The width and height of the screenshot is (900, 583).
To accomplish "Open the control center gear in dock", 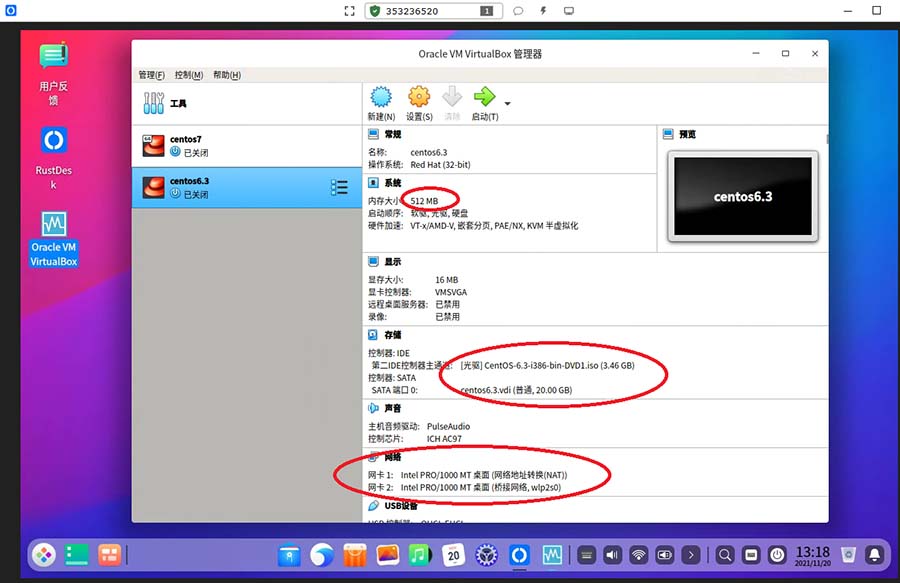I will click(x=486, y=555).
